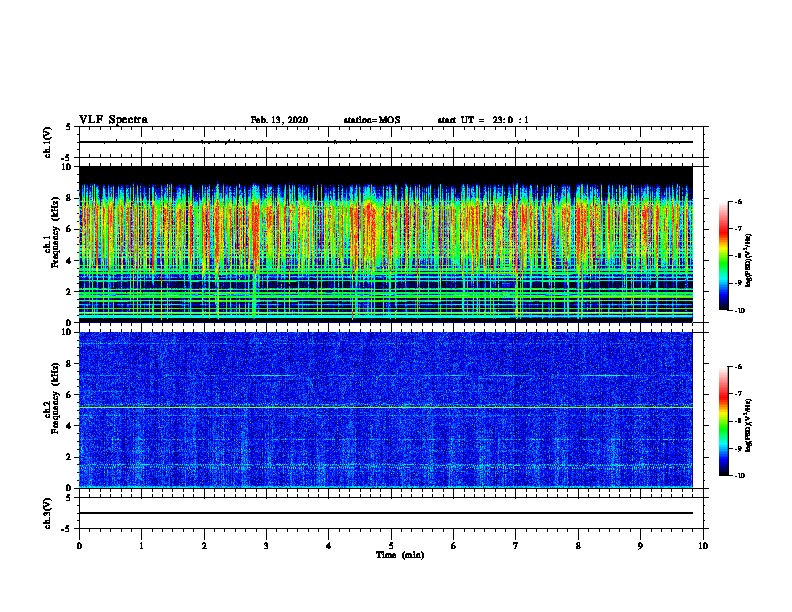Click the "station=MOS" header label
The image size is (792, 612).
pos(372,120)
